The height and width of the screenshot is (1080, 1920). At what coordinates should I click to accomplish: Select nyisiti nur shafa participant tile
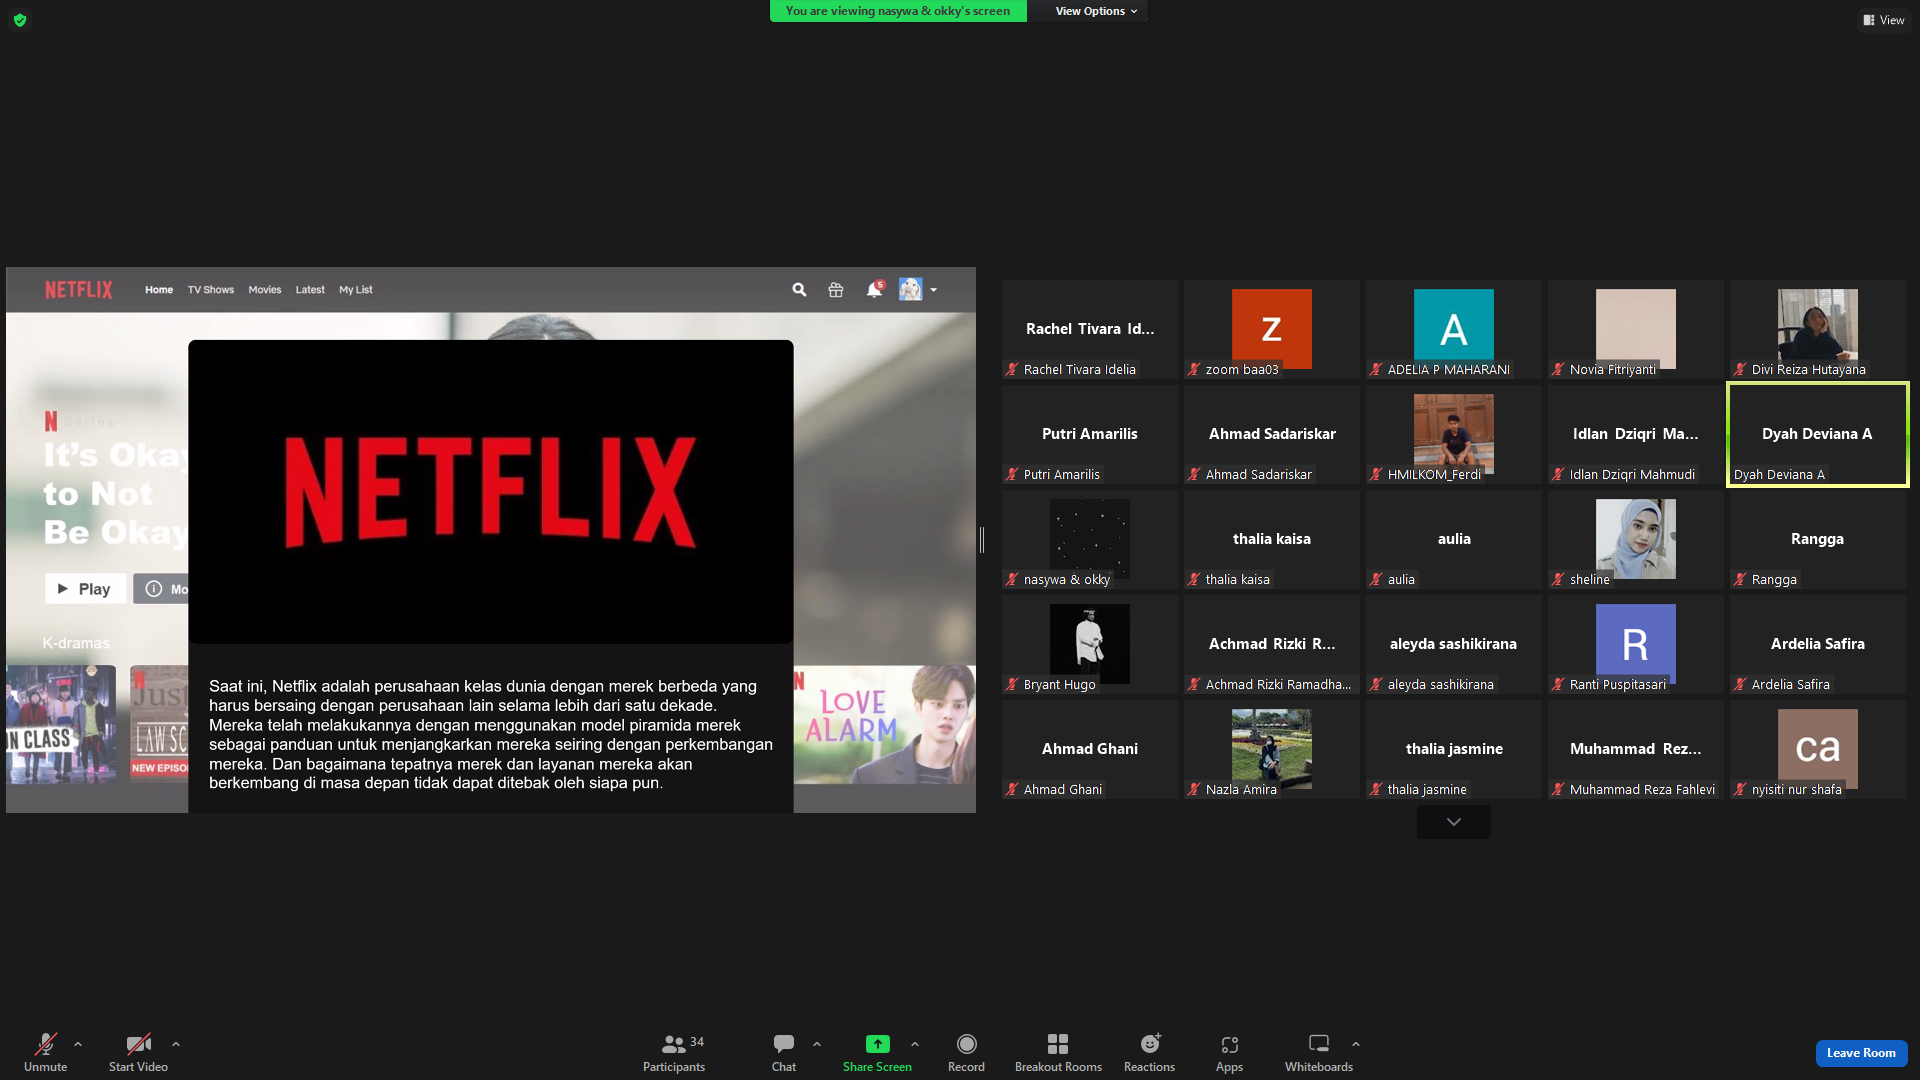[1818, 749]
